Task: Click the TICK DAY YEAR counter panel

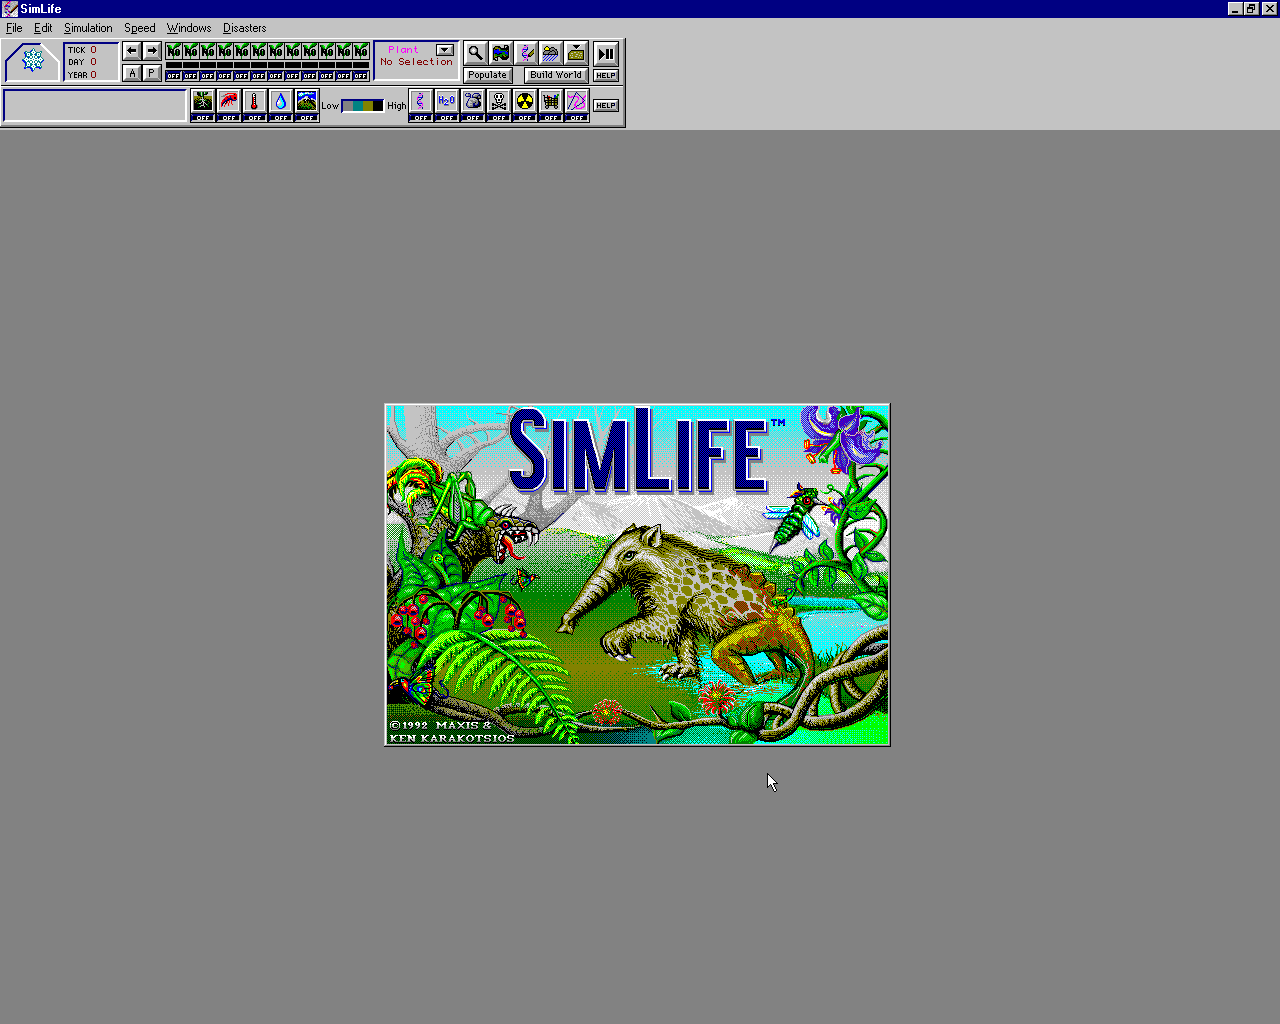Action: [90, 62]
